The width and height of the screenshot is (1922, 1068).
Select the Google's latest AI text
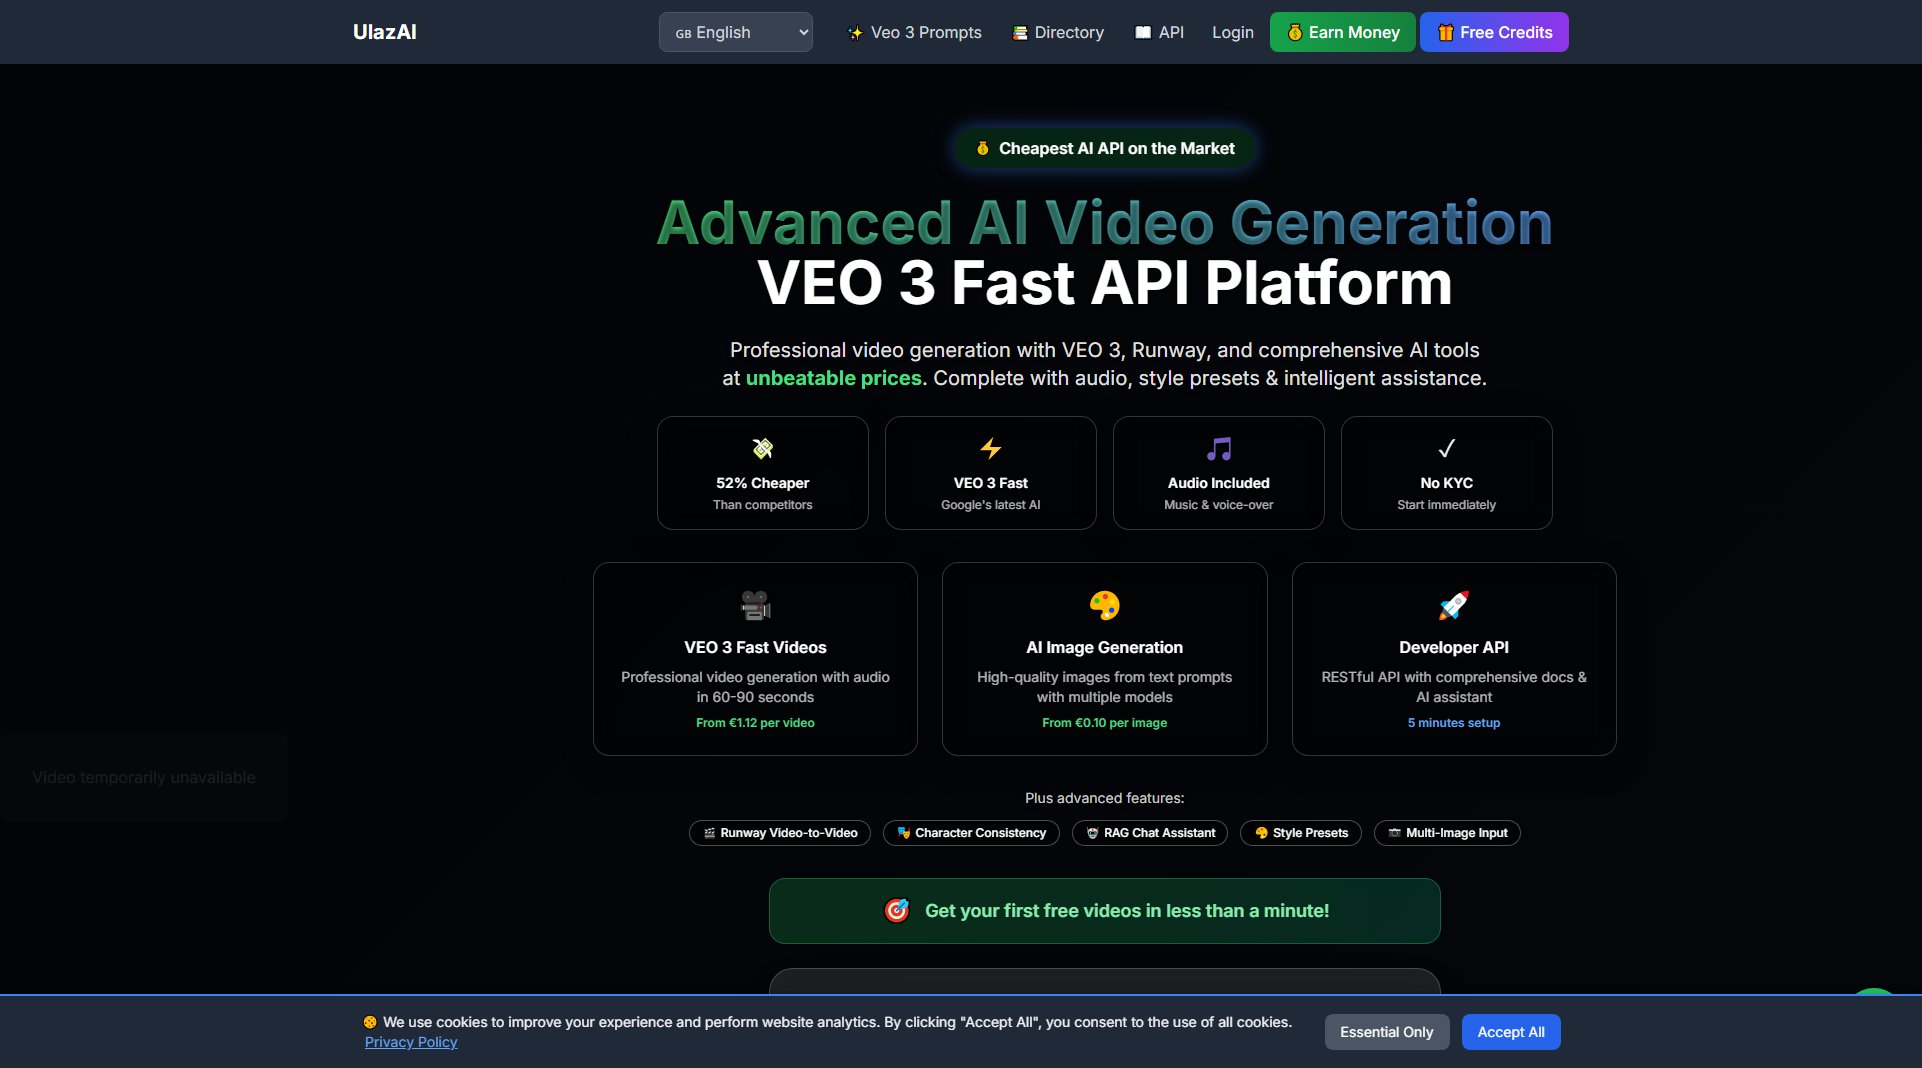pyautogui.click(x=991, y=505)
